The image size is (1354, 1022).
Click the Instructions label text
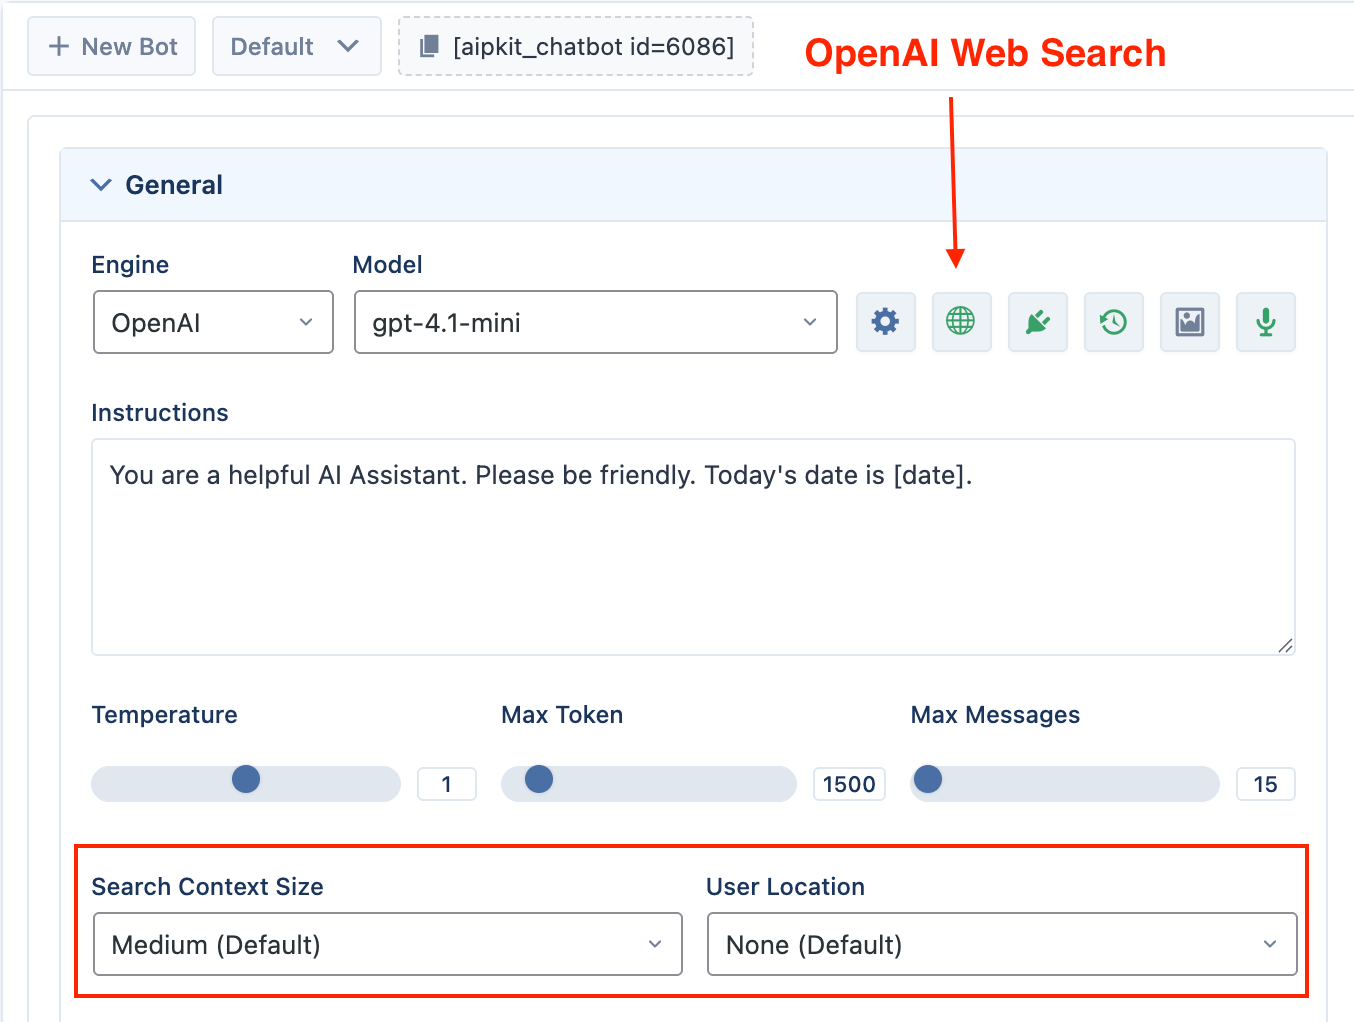160,413
